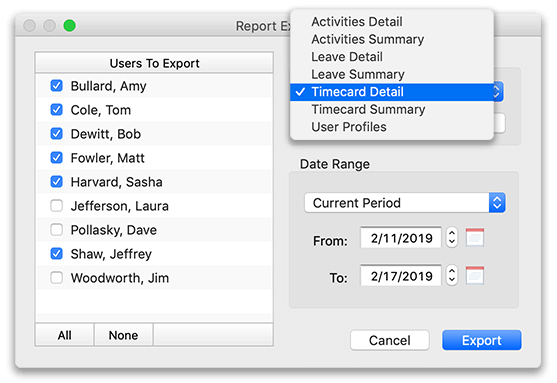Screen dimensions: 557x383
Task: Click the To date stepper arrows
Action: click(452, 275)
